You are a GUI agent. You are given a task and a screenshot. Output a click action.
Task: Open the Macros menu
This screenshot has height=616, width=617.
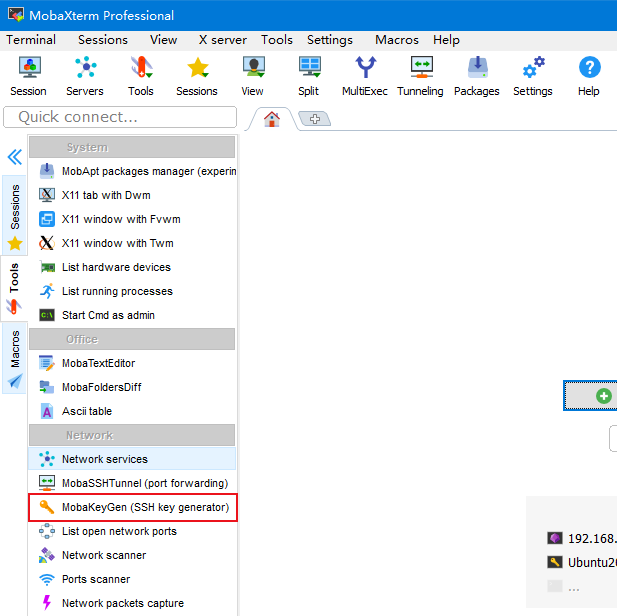396,40
